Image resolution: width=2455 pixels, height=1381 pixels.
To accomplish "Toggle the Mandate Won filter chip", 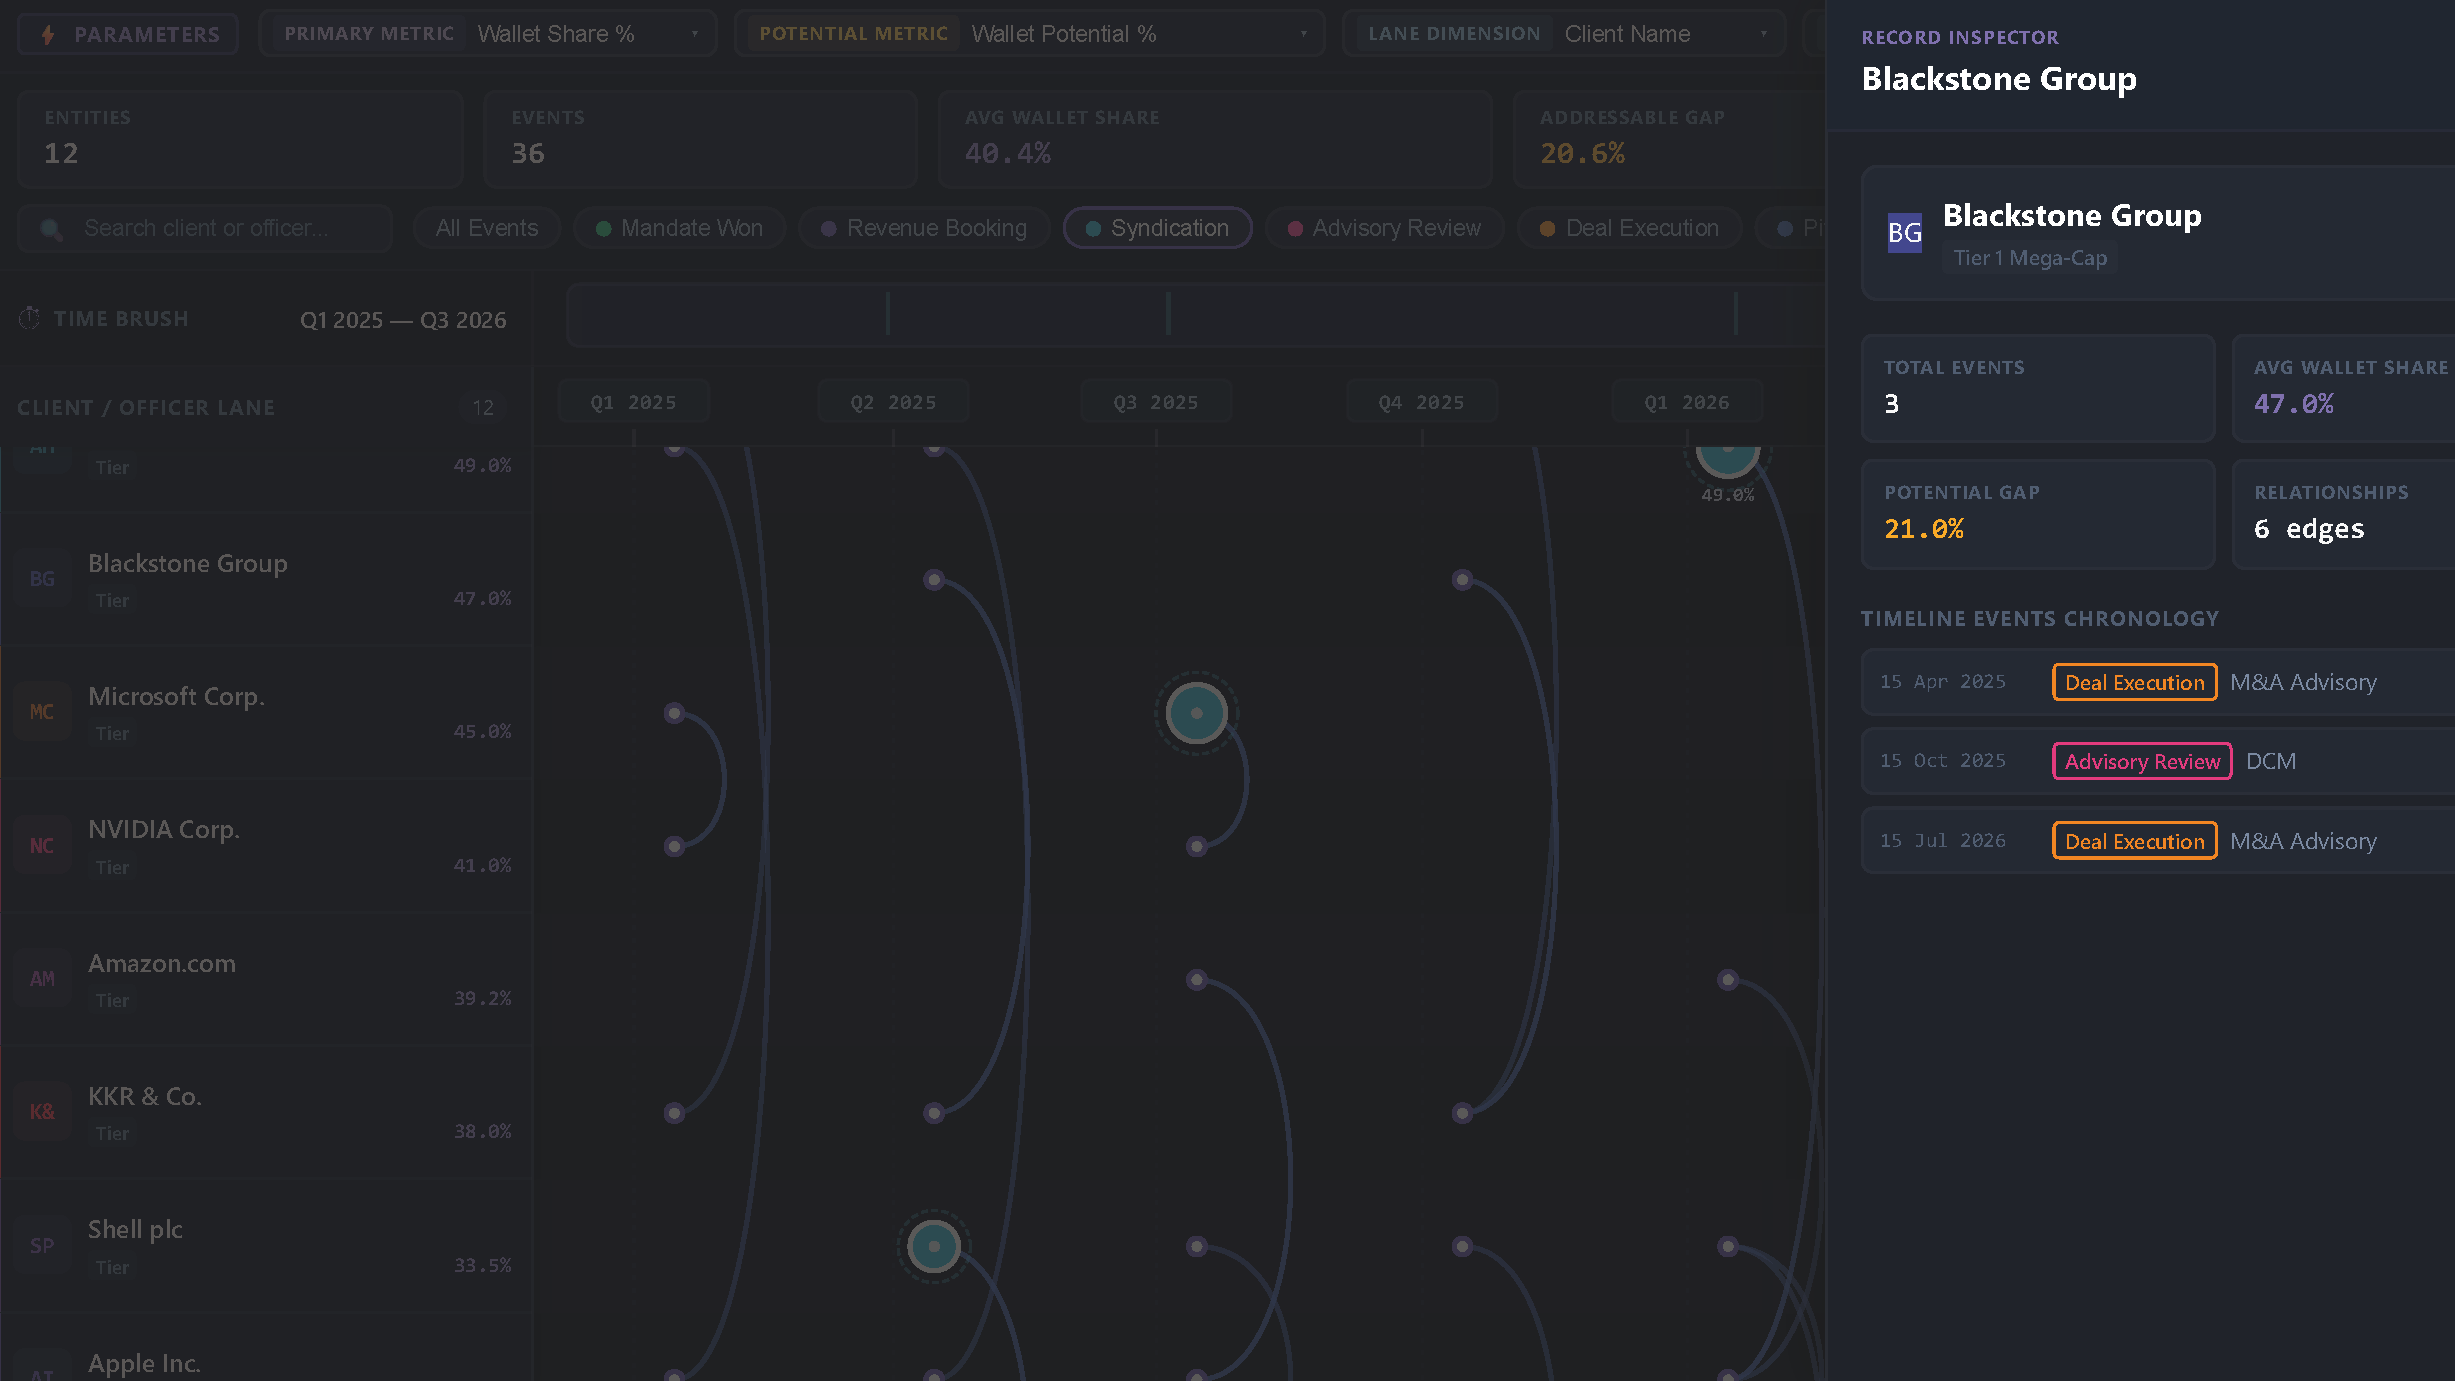I will pos(679,228).
